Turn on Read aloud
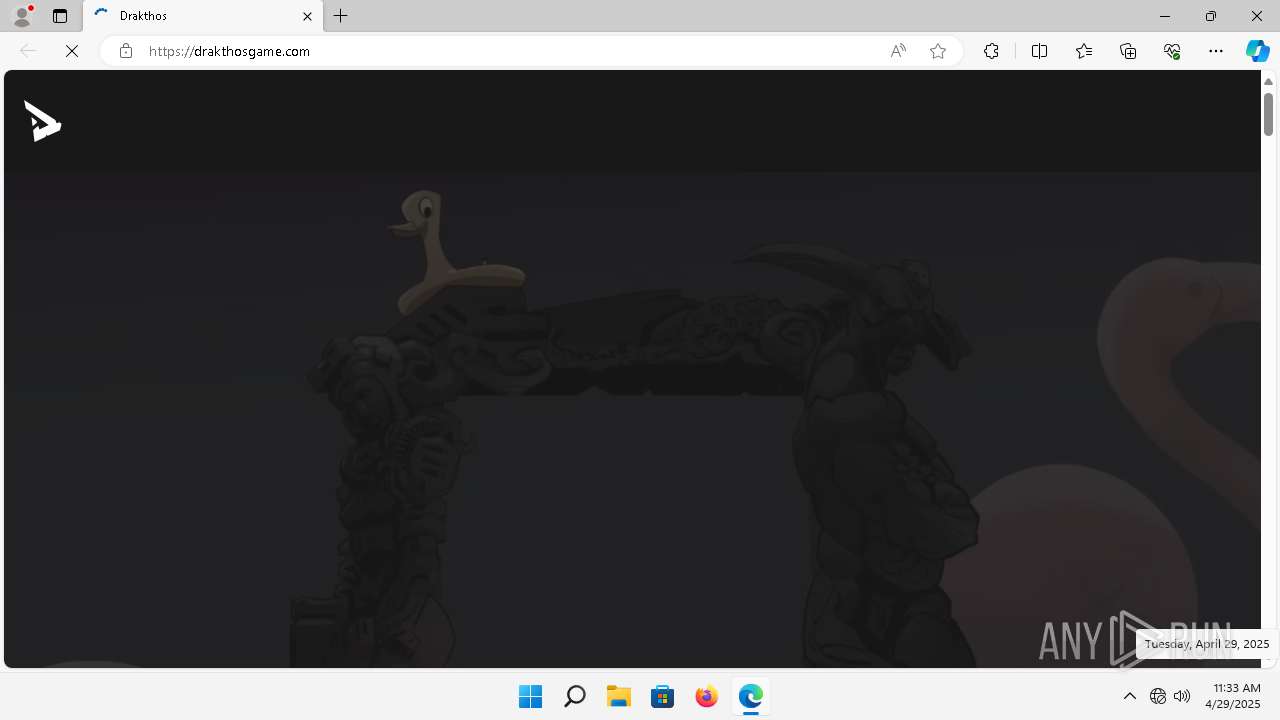The image size is (1280, 720). 898,51
